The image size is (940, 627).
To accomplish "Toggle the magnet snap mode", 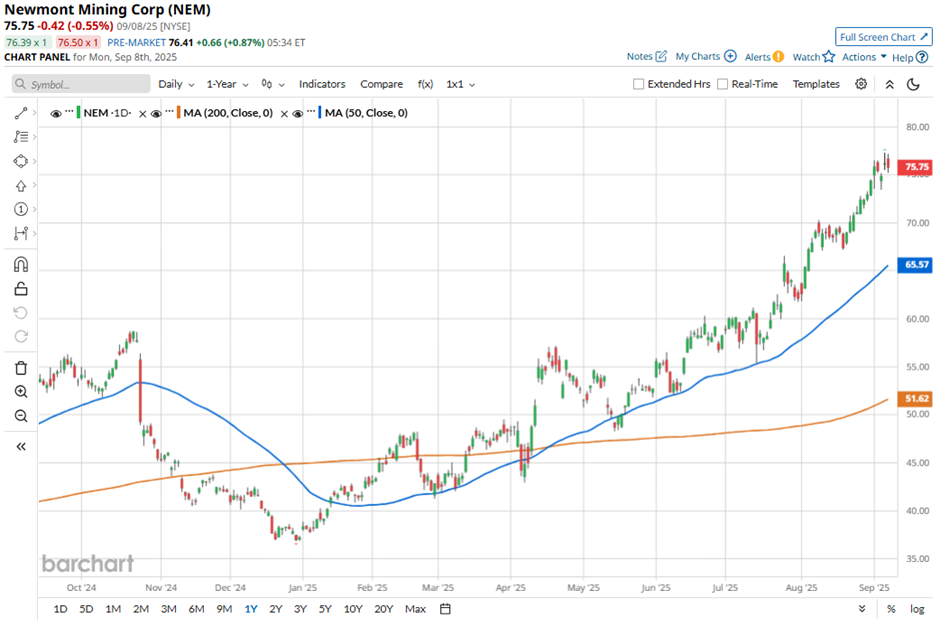I will [x=21, y=264].
